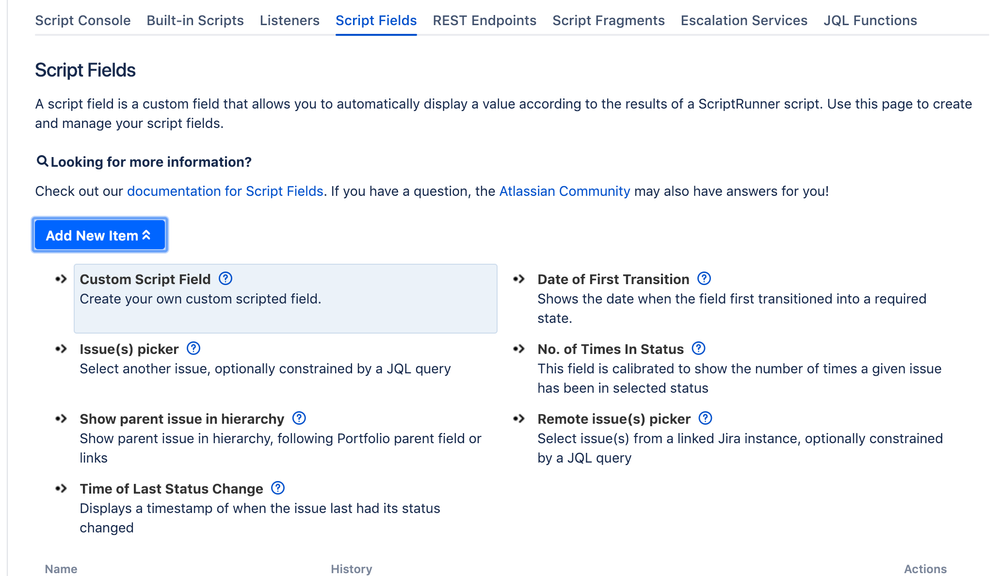Click help icon beside Custom Script Field
Viewport: 999px width, 576px height.
click(x=226, y=279)
